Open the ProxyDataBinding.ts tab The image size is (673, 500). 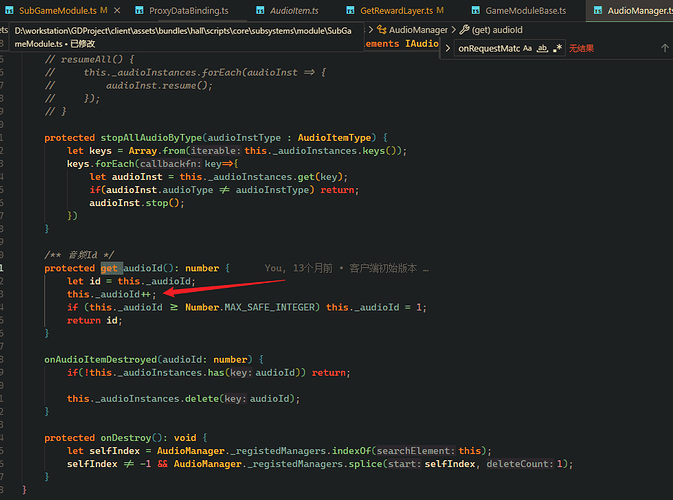[188, 11]
